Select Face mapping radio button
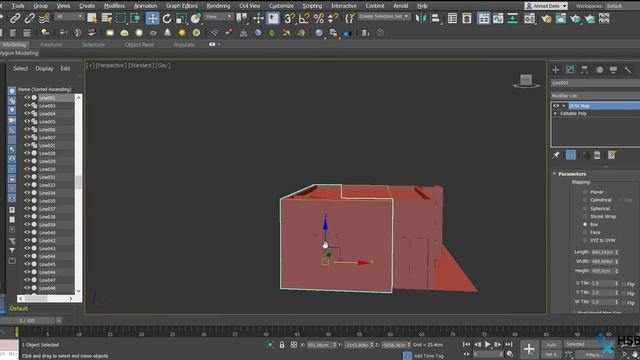This screenshot has height=360, width=640. click(x=585, y=232)
